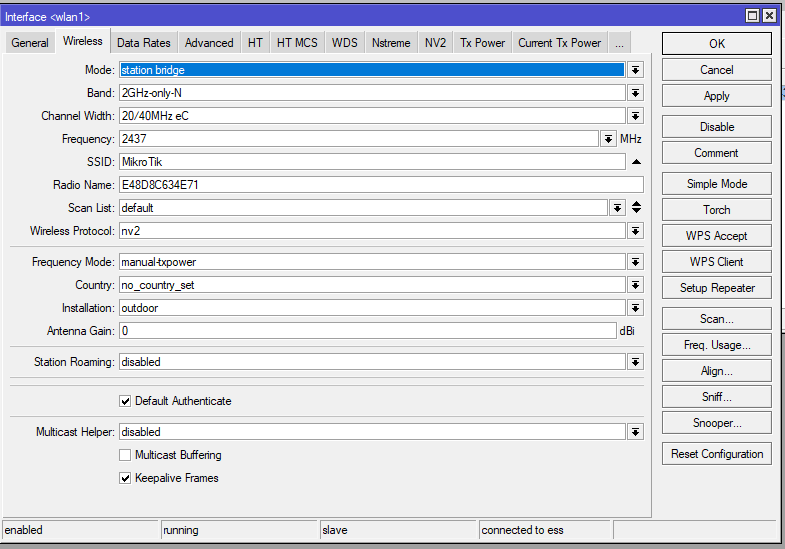The width and height of the screenshot is (785, 549).
Task: Expand the Wireless Protocol dropdown
Action: point(635,231)
